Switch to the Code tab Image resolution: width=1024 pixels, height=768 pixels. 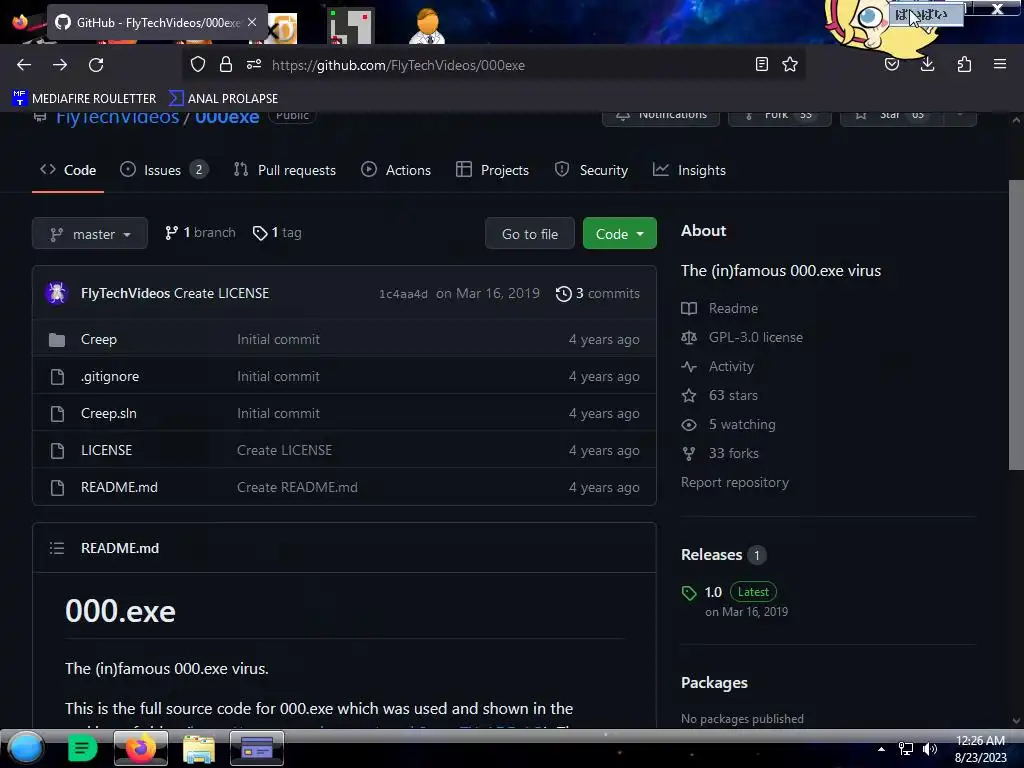[68, 170]
